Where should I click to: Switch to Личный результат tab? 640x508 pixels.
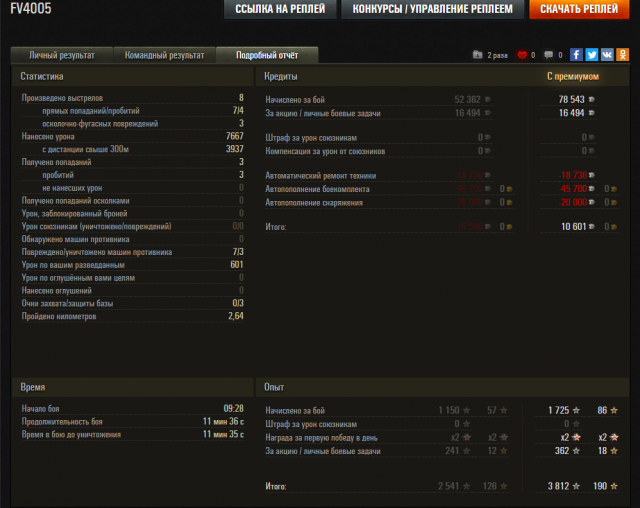click(x=62, y=55)
